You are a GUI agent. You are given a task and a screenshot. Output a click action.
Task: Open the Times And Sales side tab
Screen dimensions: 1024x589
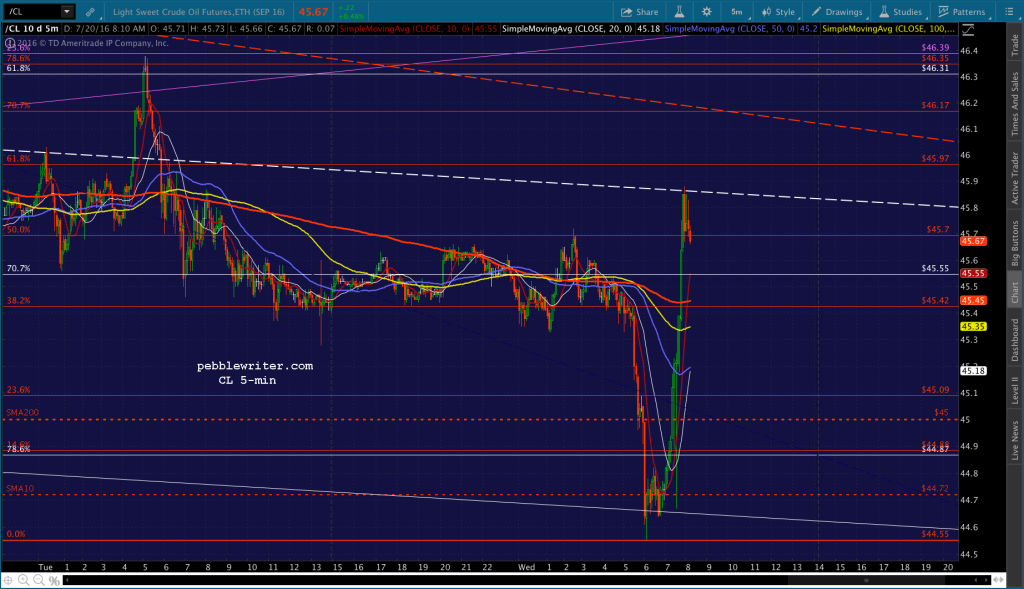(x=1015, y=103)
